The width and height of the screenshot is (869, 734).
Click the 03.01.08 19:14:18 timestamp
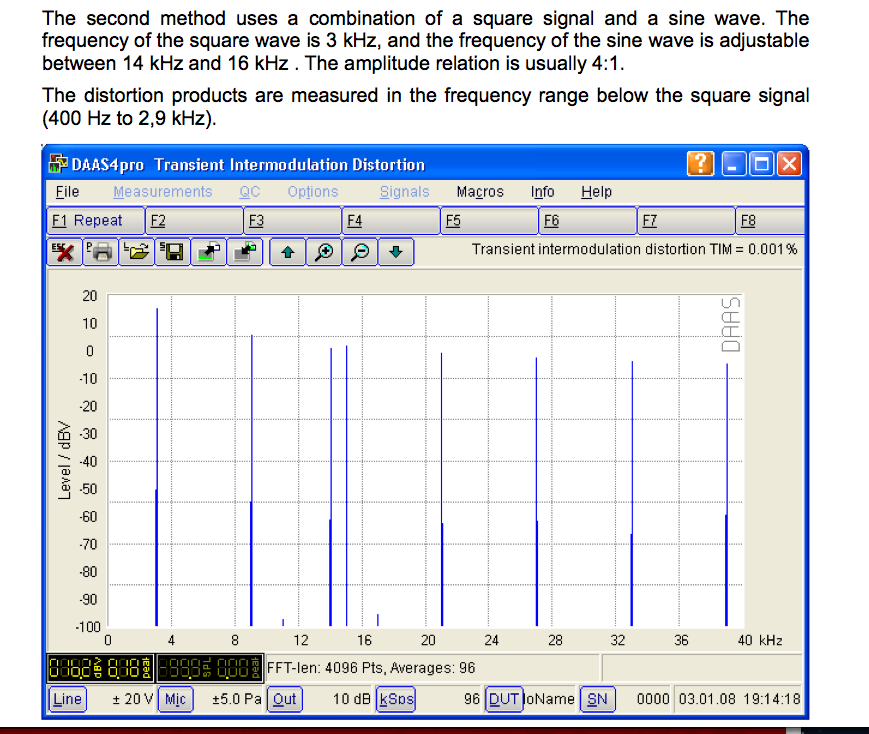[739, 699]
